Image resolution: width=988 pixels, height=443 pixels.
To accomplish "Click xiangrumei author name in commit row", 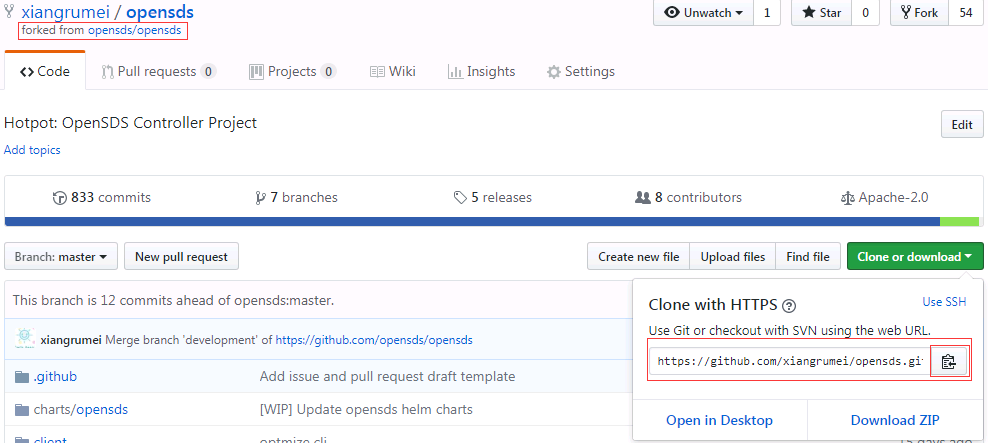I will pyautogui.click(x=71, y=340).
